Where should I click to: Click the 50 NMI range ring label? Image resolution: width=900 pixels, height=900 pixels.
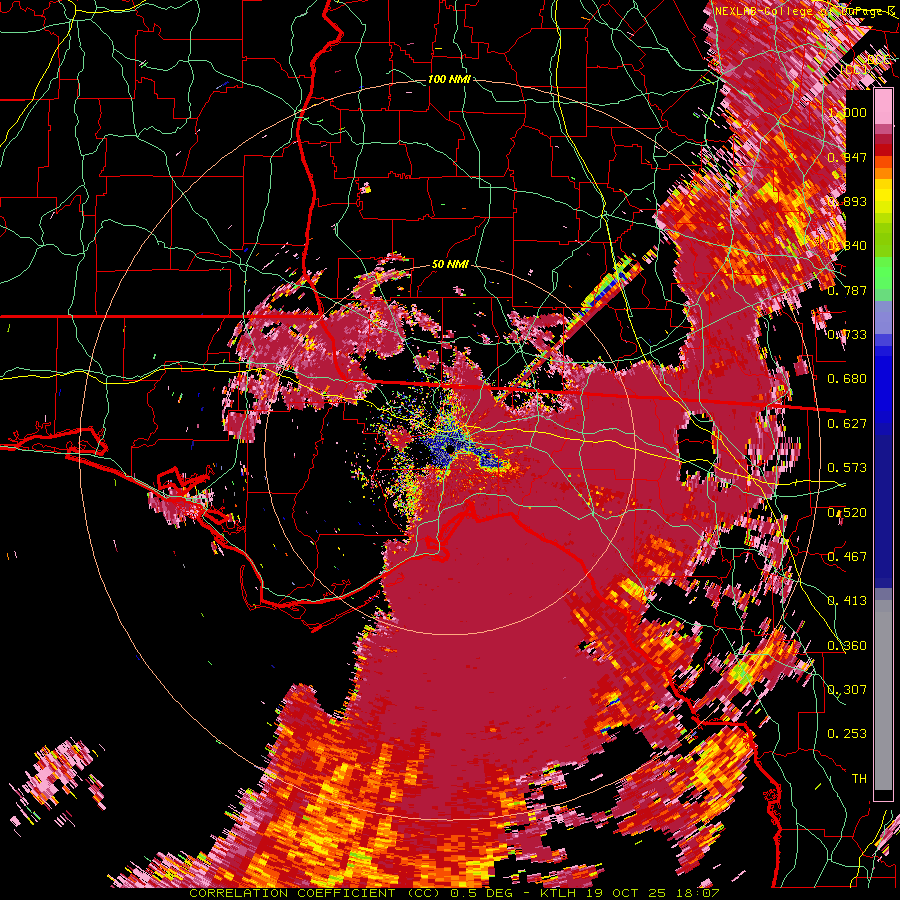(450, 265)
